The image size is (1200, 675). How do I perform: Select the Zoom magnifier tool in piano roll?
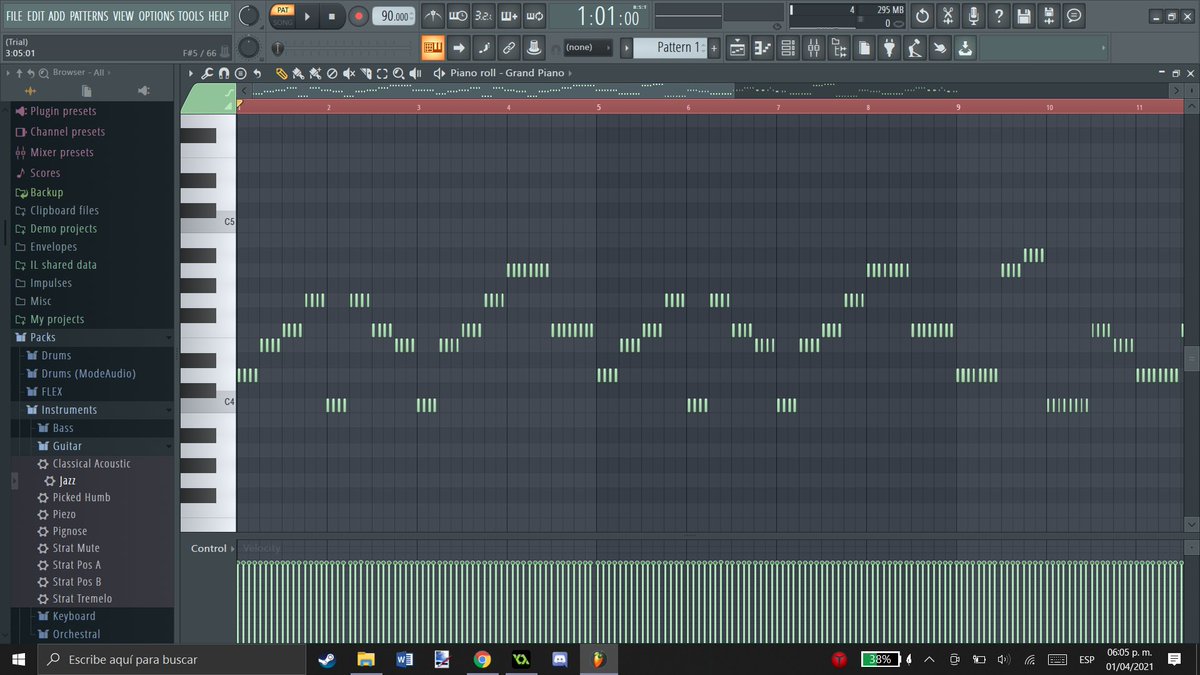398,73
